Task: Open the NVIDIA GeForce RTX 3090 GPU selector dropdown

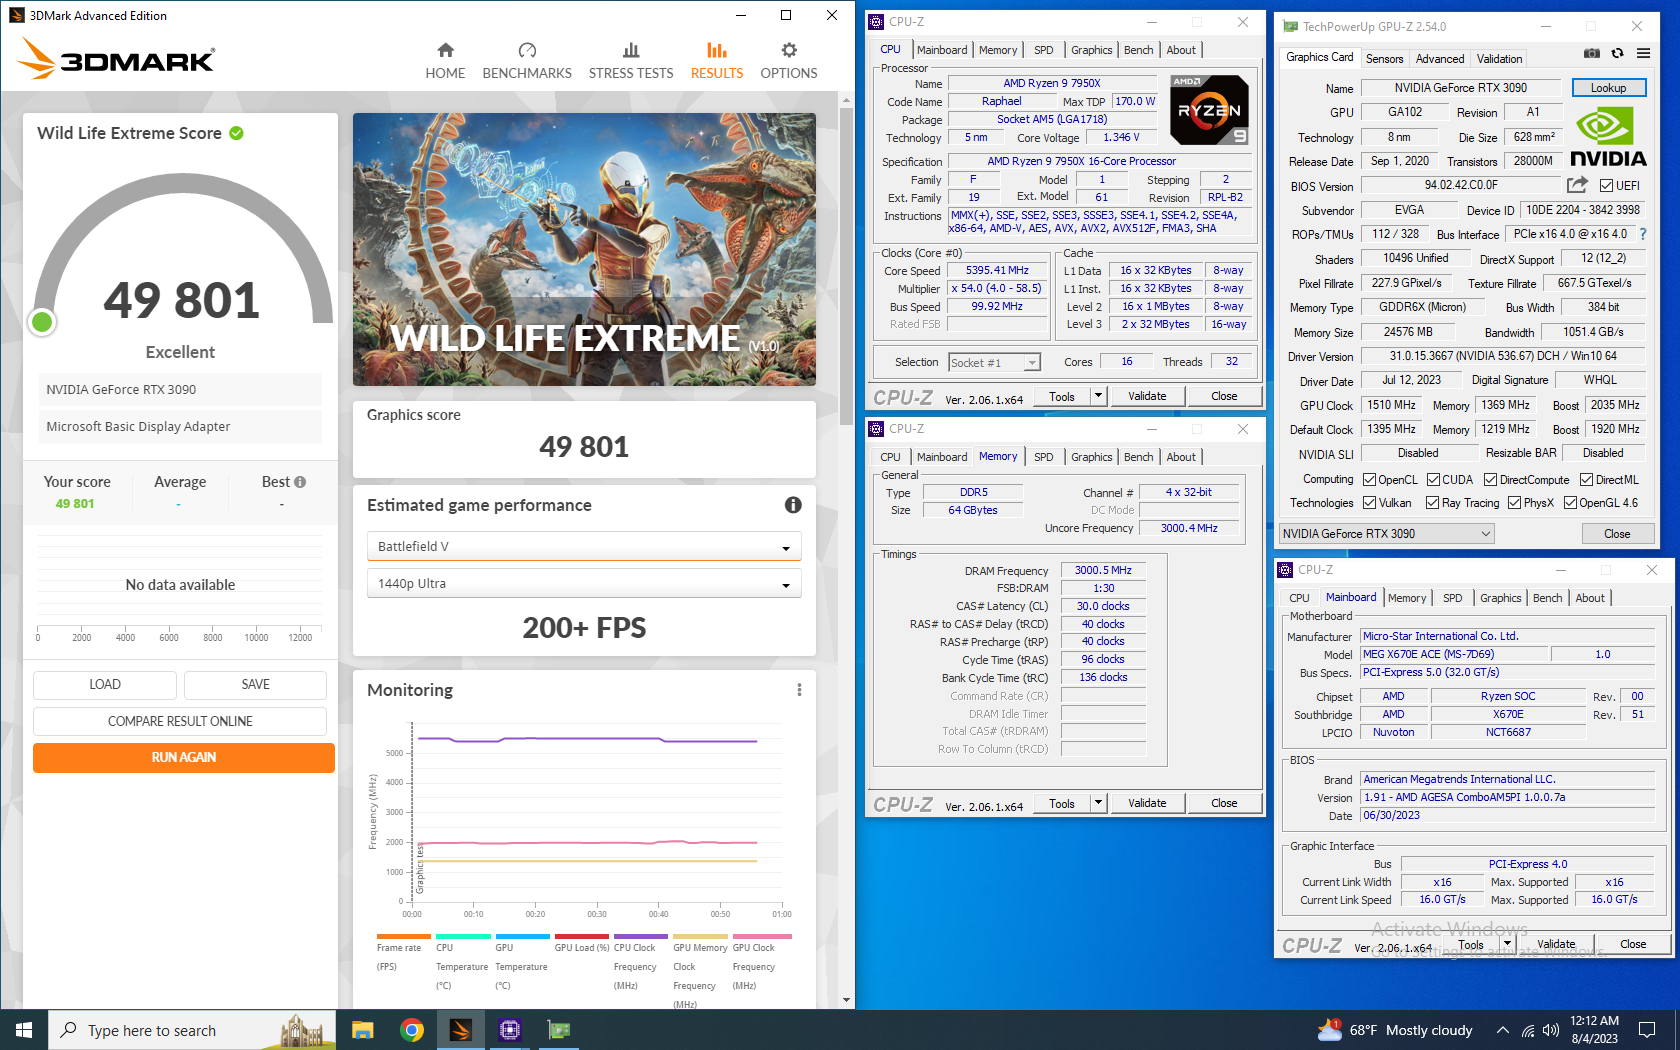Action: click(1387, 534)
